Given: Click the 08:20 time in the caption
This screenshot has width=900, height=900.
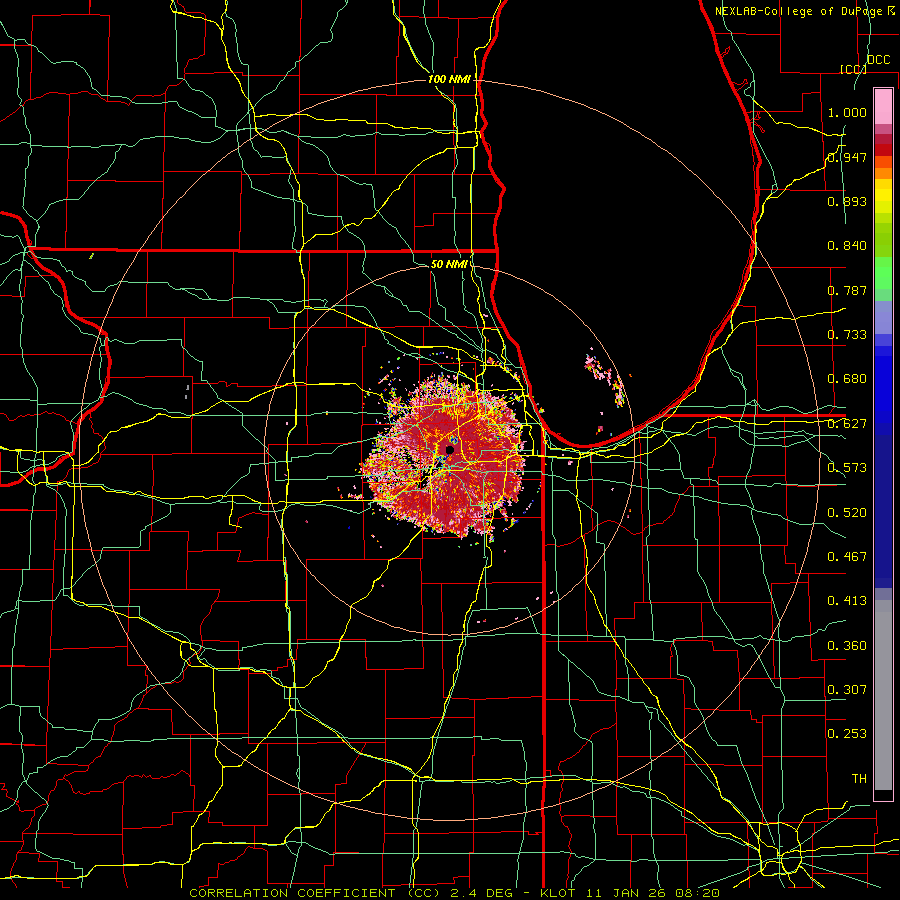Looking at the screenshot, I should (698, 893).
